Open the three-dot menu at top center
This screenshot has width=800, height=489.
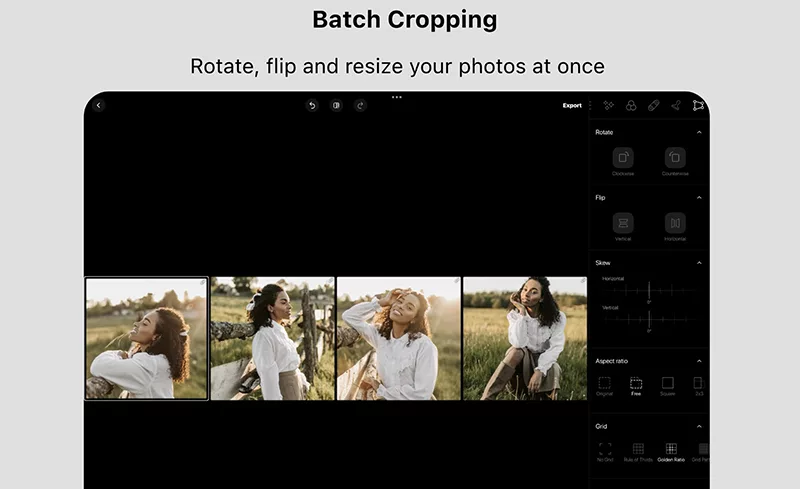[x=396, y=97]
